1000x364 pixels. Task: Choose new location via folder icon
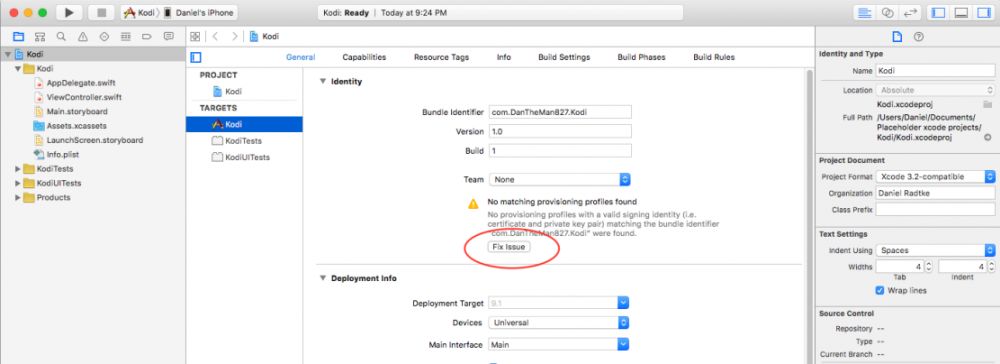coord(987,104)
